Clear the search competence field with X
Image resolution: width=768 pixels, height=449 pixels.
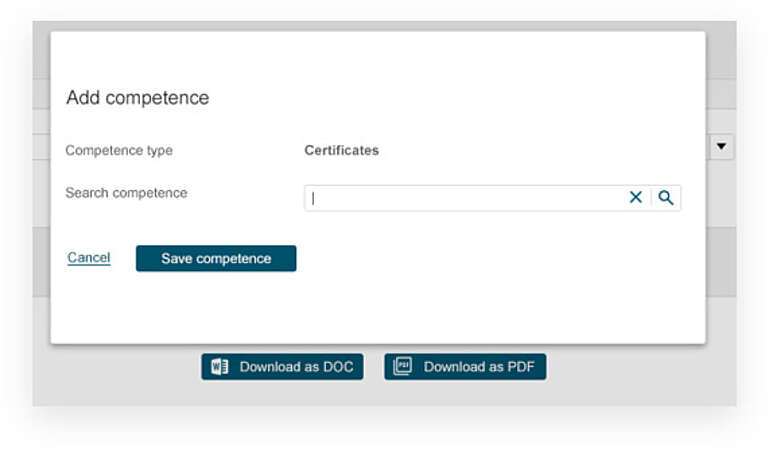coord(635,197)
